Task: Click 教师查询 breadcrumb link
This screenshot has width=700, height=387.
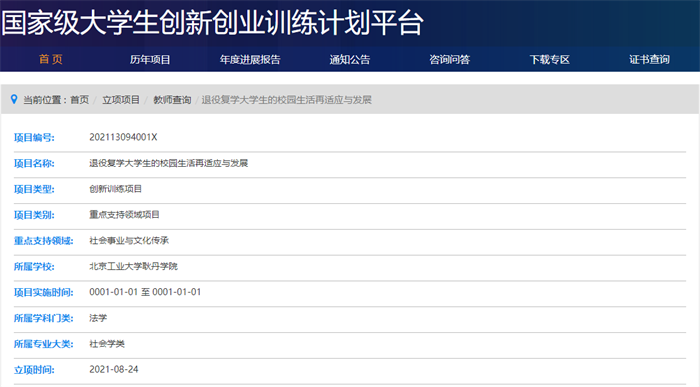Action: click(x=172, y=100)
